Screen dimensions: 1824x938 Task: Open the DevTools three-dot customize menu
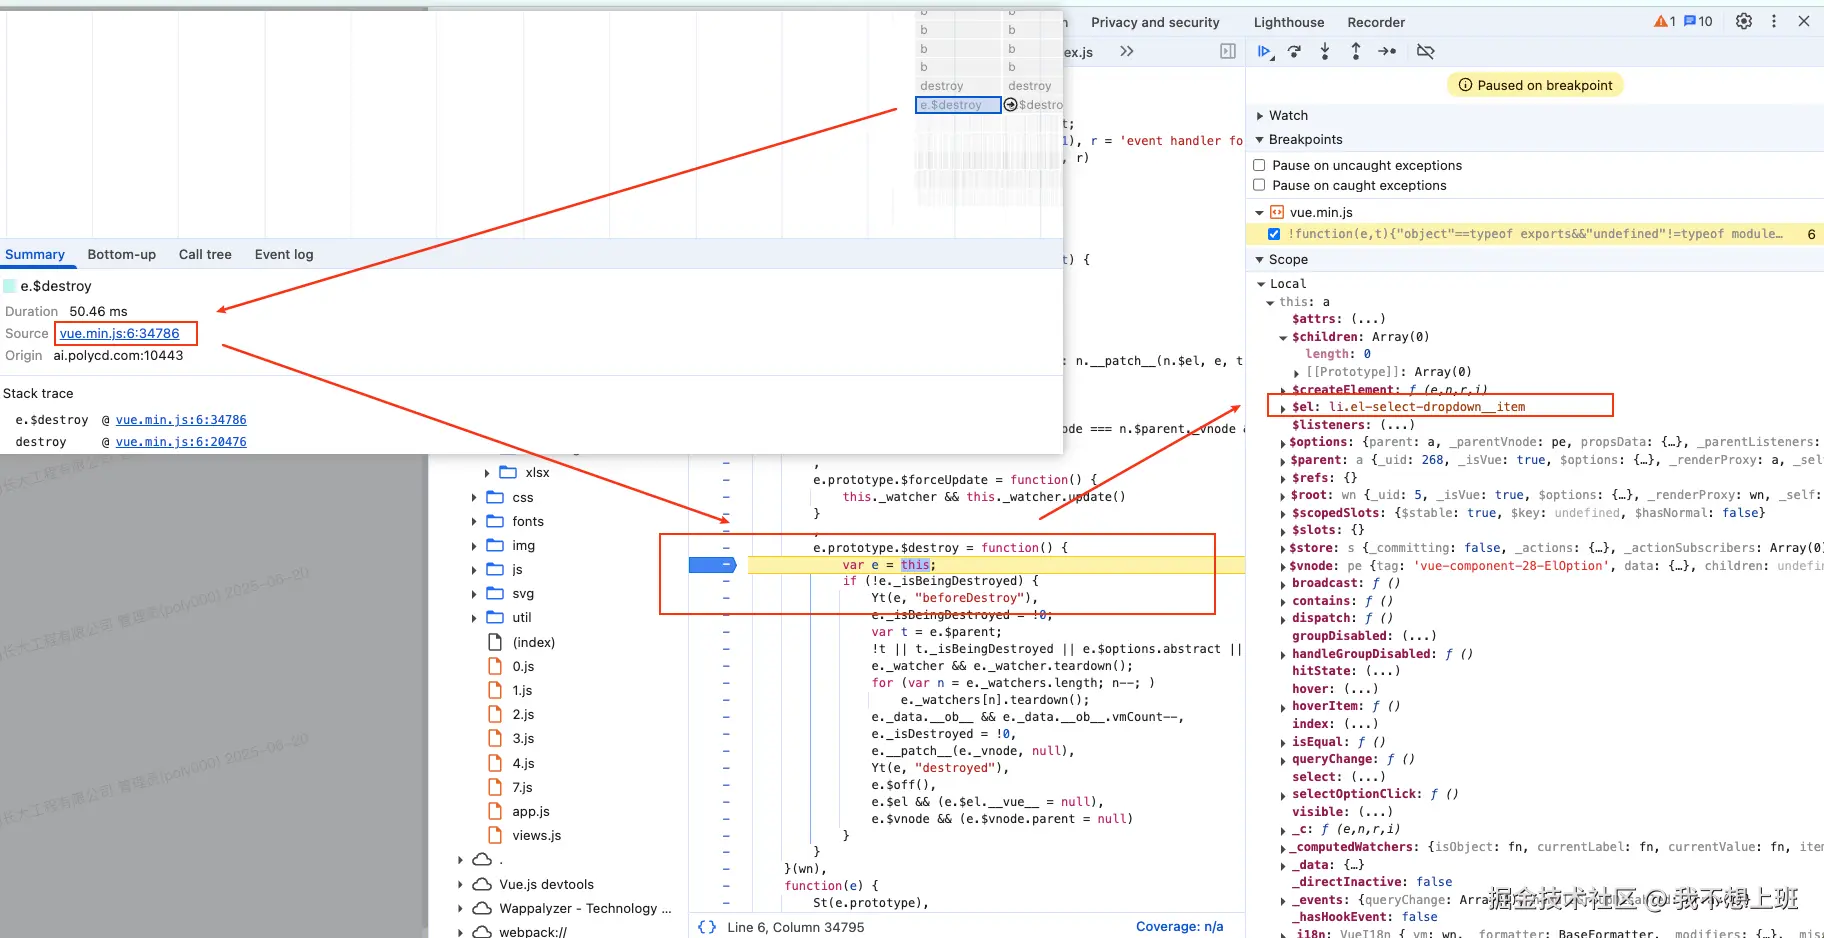point(1774,21)
